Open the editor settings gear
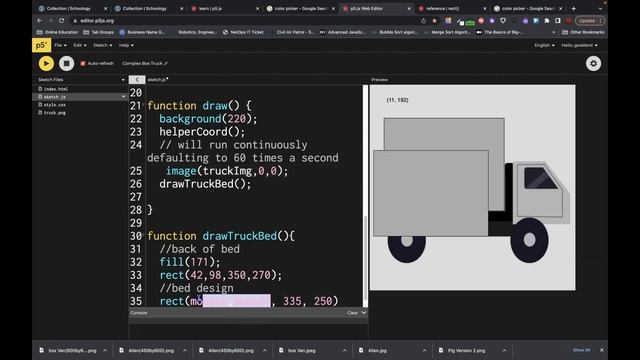Viewport: 640px width, 360px height. (593, 64)
